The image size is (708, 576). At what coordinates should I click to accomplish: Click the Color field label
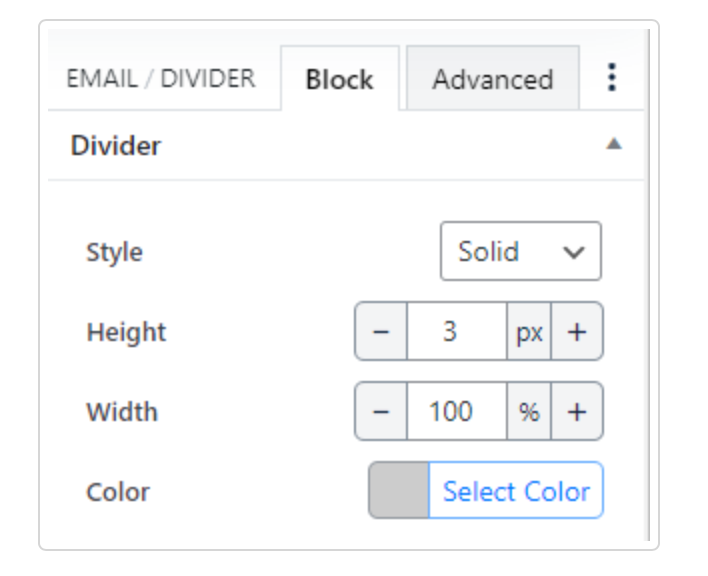(x=117, y=492)
